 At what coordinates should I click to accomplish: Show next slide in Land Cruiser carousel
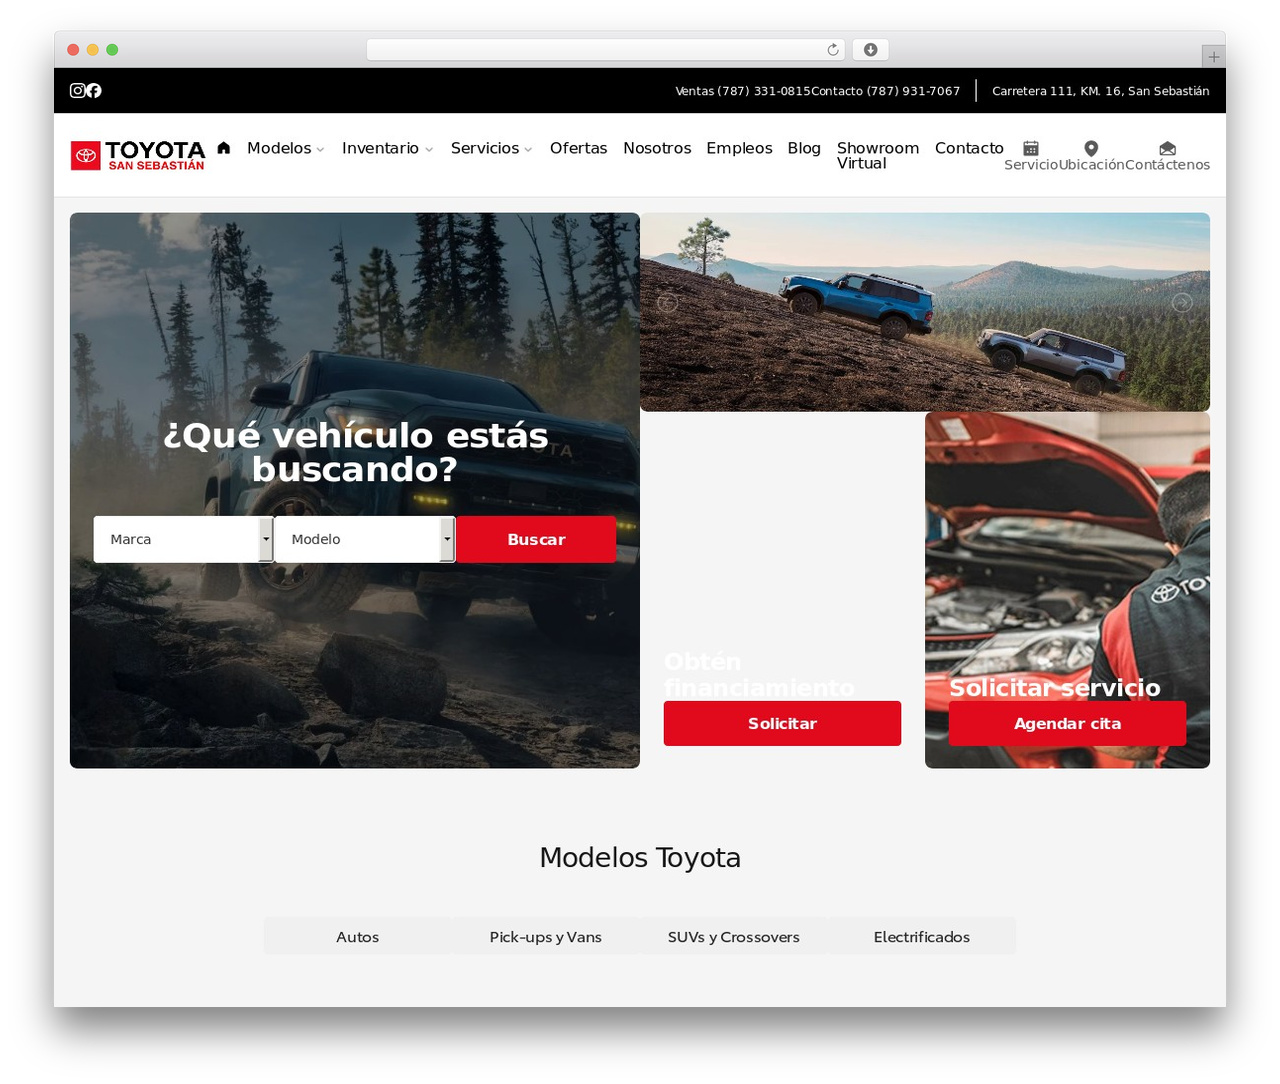pyautogui.click(x=1182, y=303)
